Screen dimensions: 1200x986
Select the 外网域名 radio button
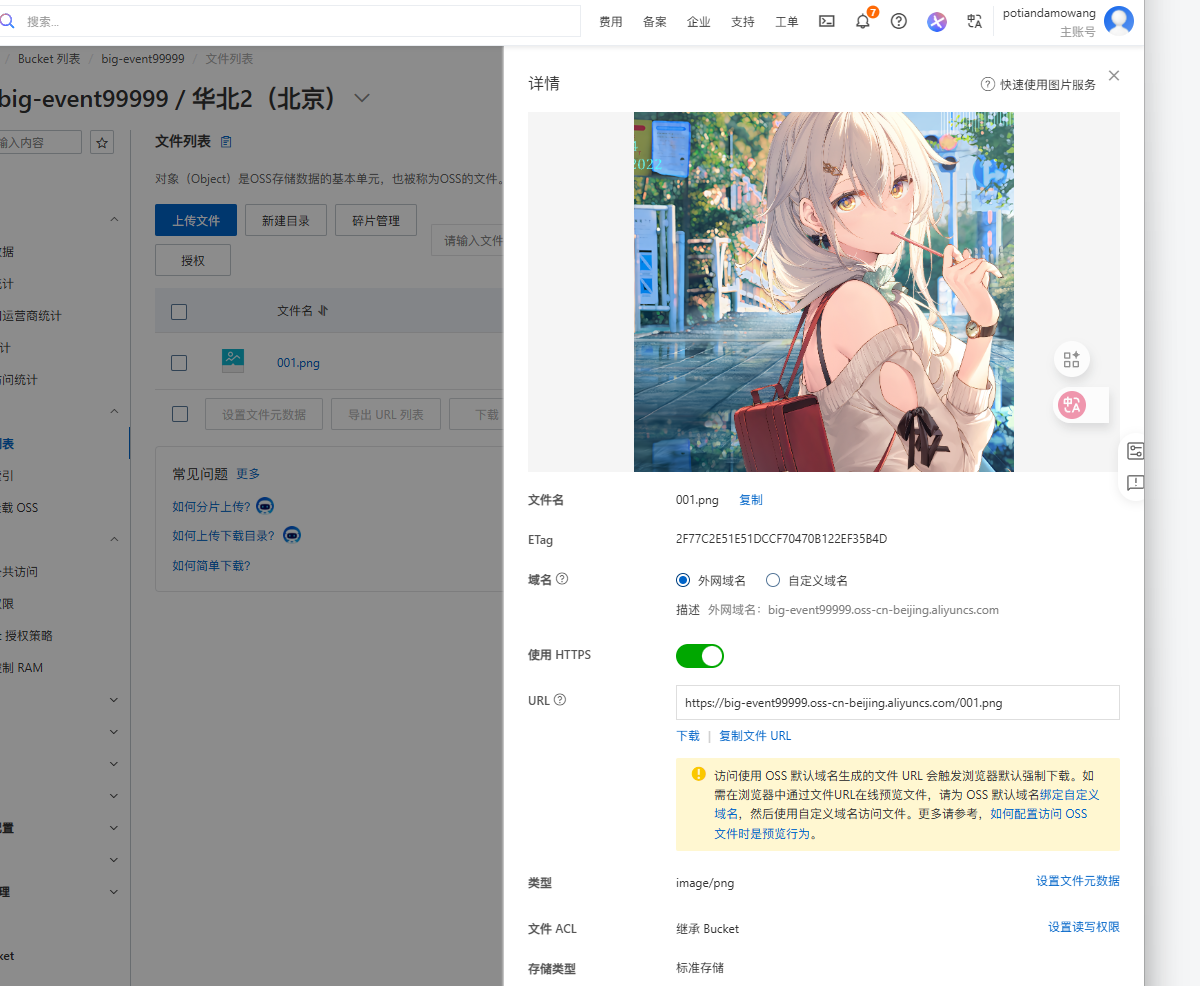point(683,580)
